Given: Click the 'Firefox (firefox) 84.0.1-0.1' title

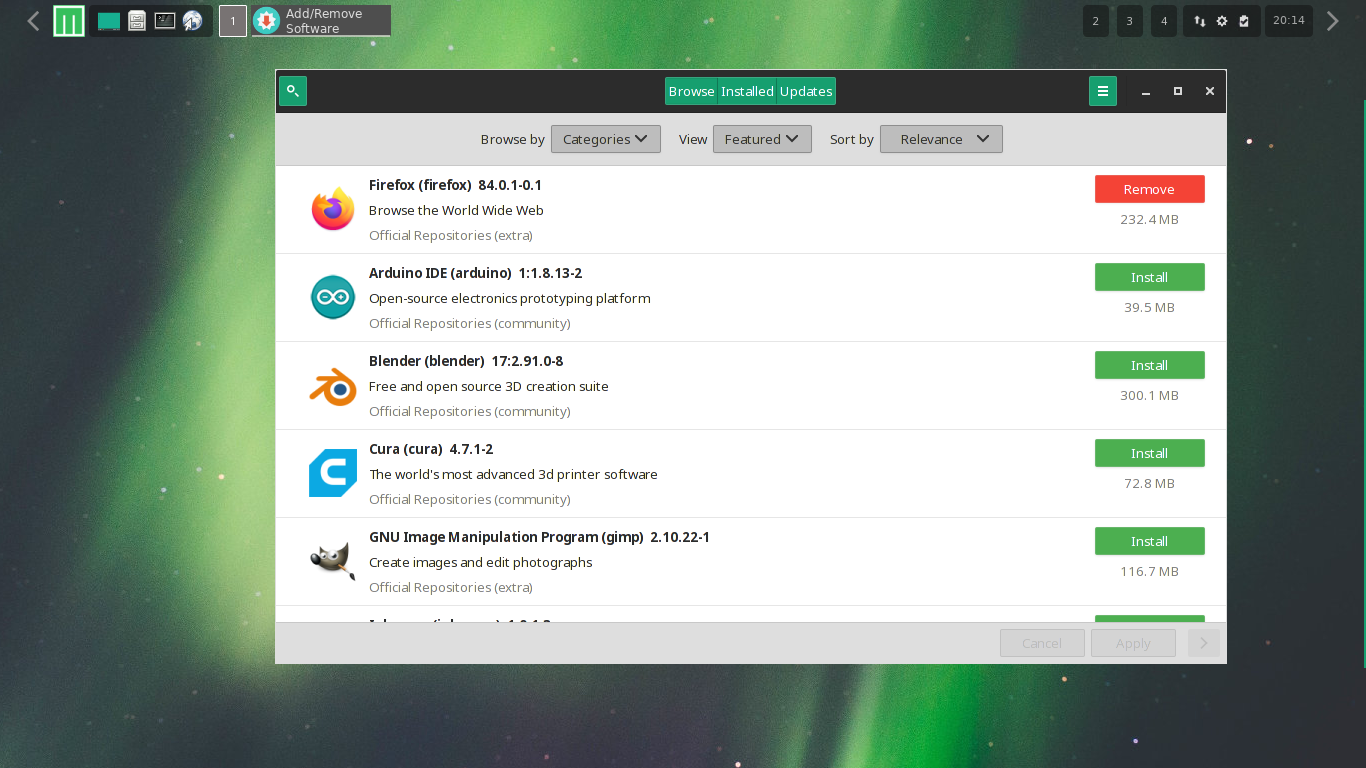Looking at the screenshot, I should pos(455,185).
